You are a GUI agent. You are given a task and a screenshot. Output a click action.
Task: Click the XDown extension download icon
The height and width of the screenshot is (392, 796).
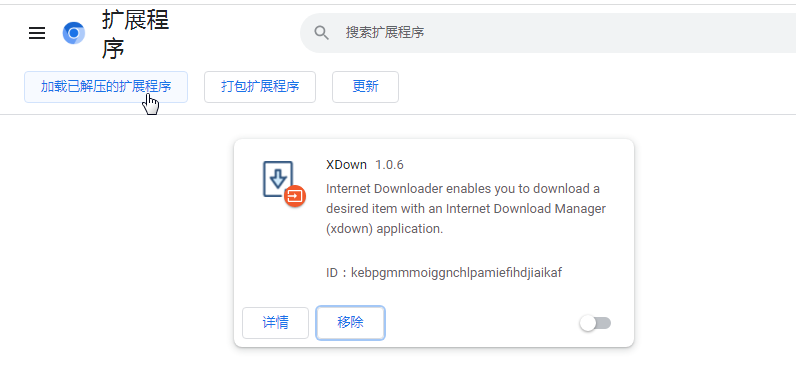click(278, 179)
